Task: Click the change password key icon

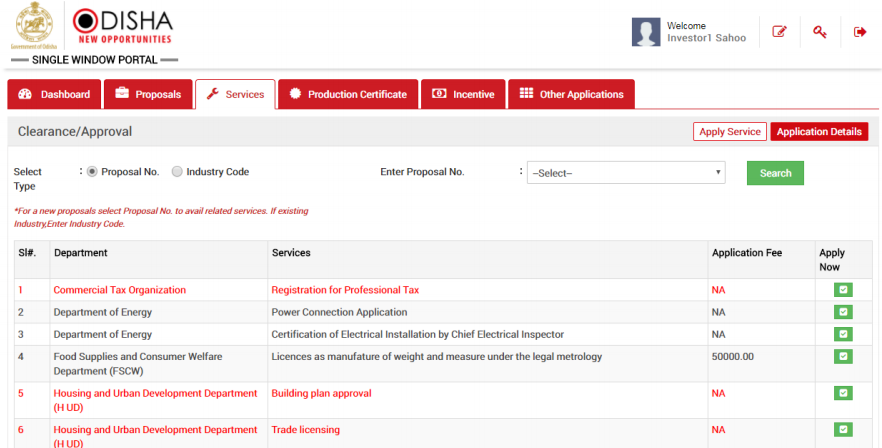Action: click(820, 32)
